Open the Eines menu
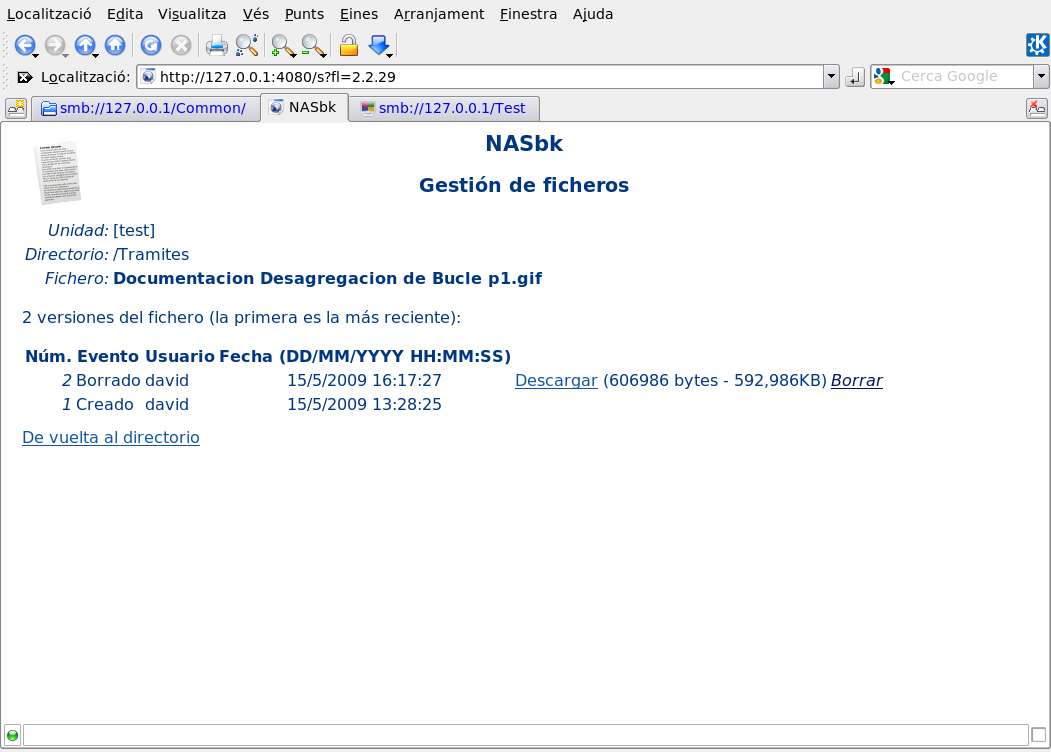1051x752 pixels. click(x=359, y=14)
